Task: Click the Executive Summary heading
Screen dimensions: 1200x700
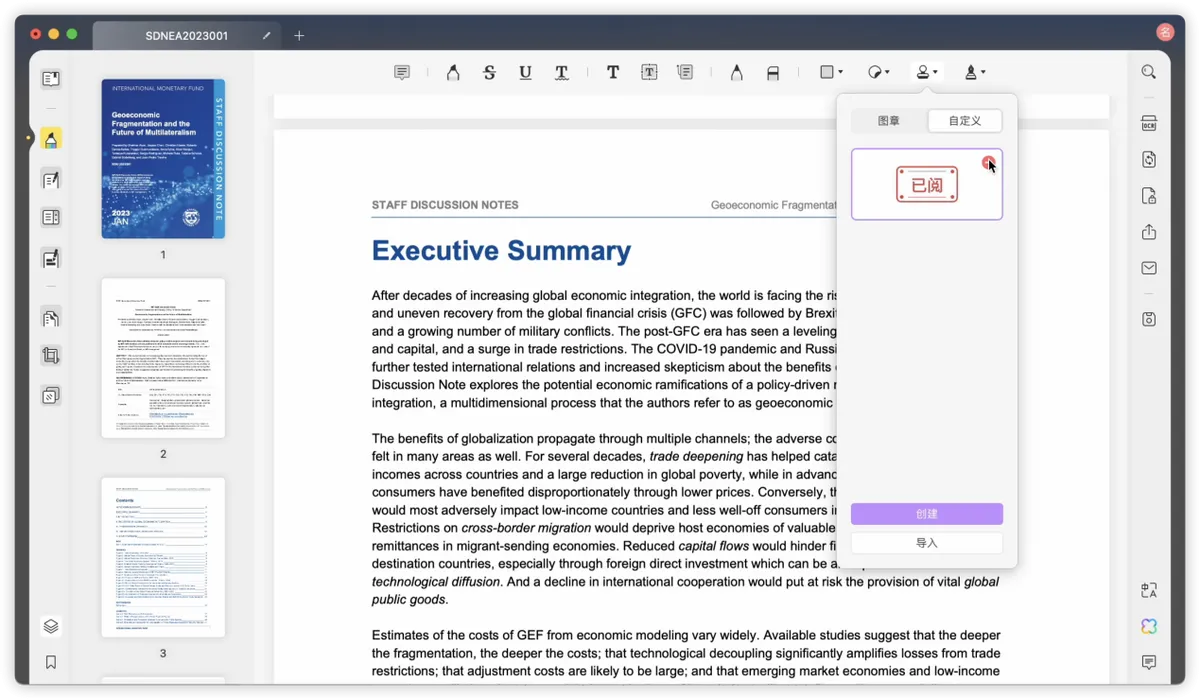Action: [501, 250]
